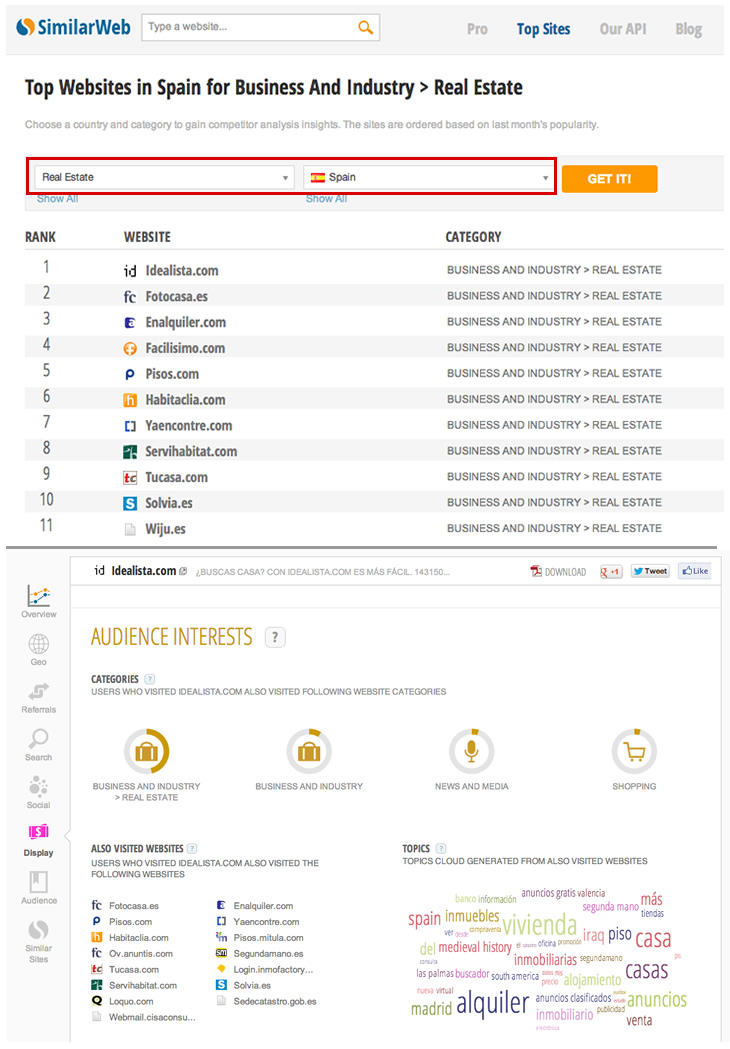Open Wiju.es in the ranking table

(x=165, y=529)
